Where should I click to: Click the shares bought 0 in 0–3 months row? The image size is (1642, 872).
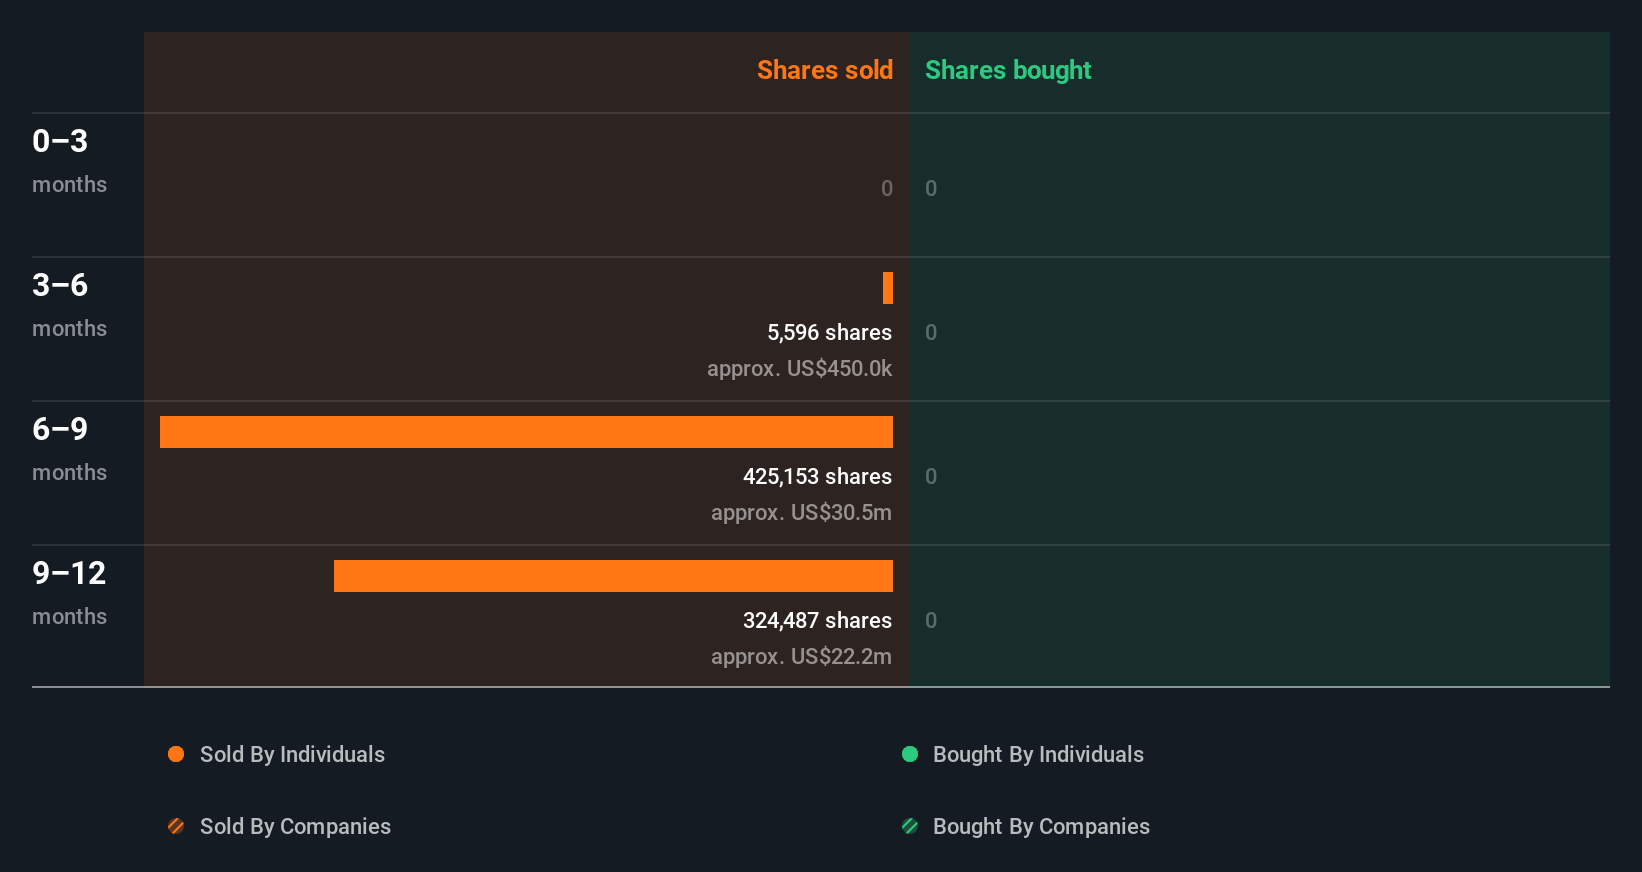click(x=931, y=188)
